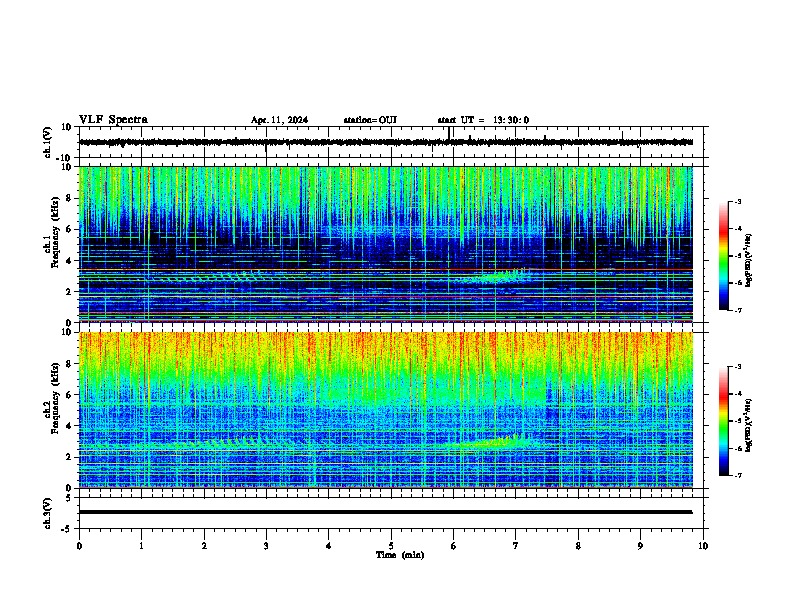Click the ch.1 colorbar log(PSD) label
This screenshot has height=612, width=792.
748,261
